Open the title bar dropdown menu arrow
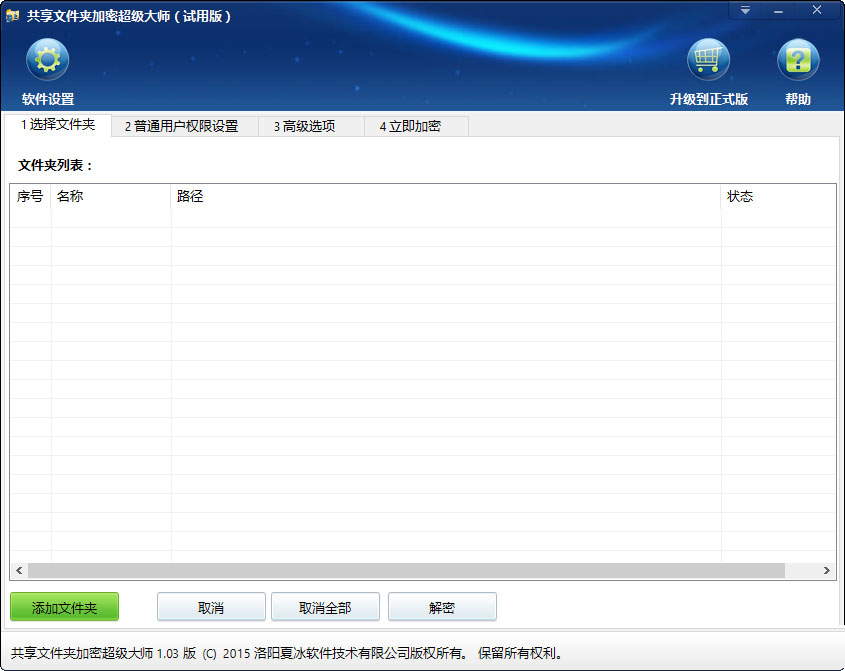Viewport: 845px width, 671px height. coord(745,10)
